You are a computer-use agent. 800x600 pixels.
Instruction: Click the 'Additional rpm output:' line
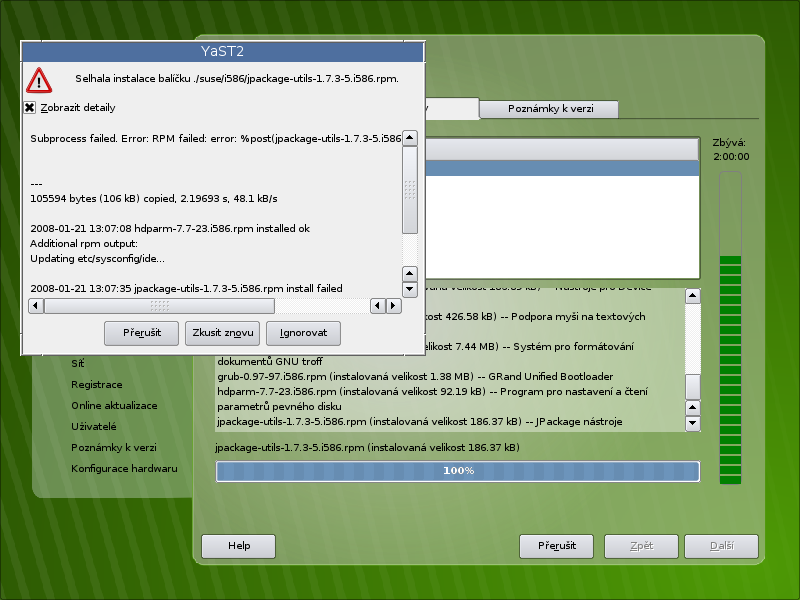click(x=84, y=243)
